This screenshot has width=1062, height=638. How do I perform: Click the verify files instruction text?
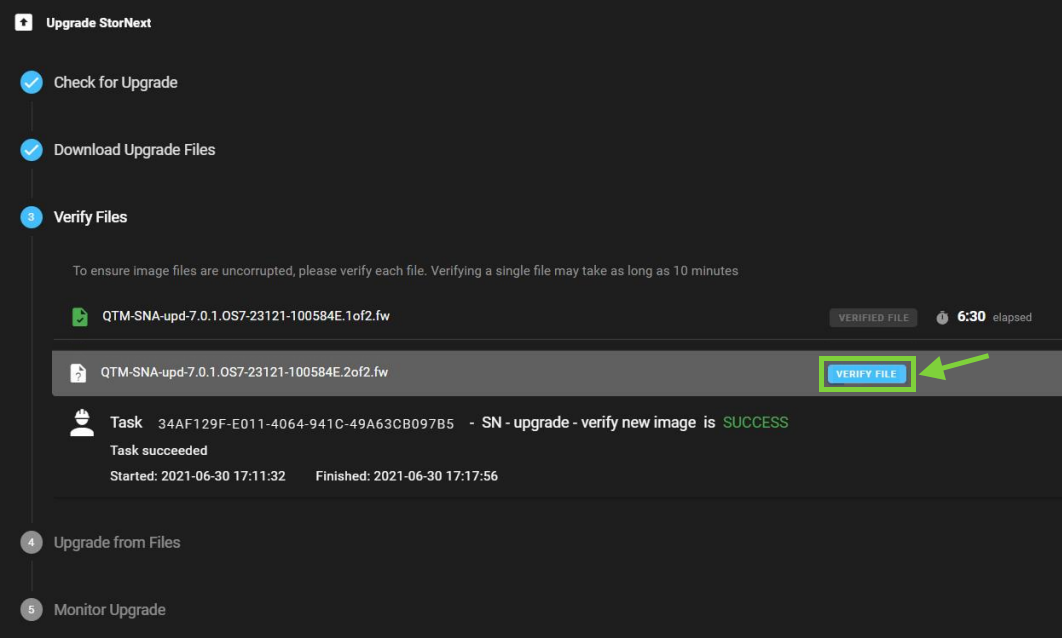coord(406,271)
